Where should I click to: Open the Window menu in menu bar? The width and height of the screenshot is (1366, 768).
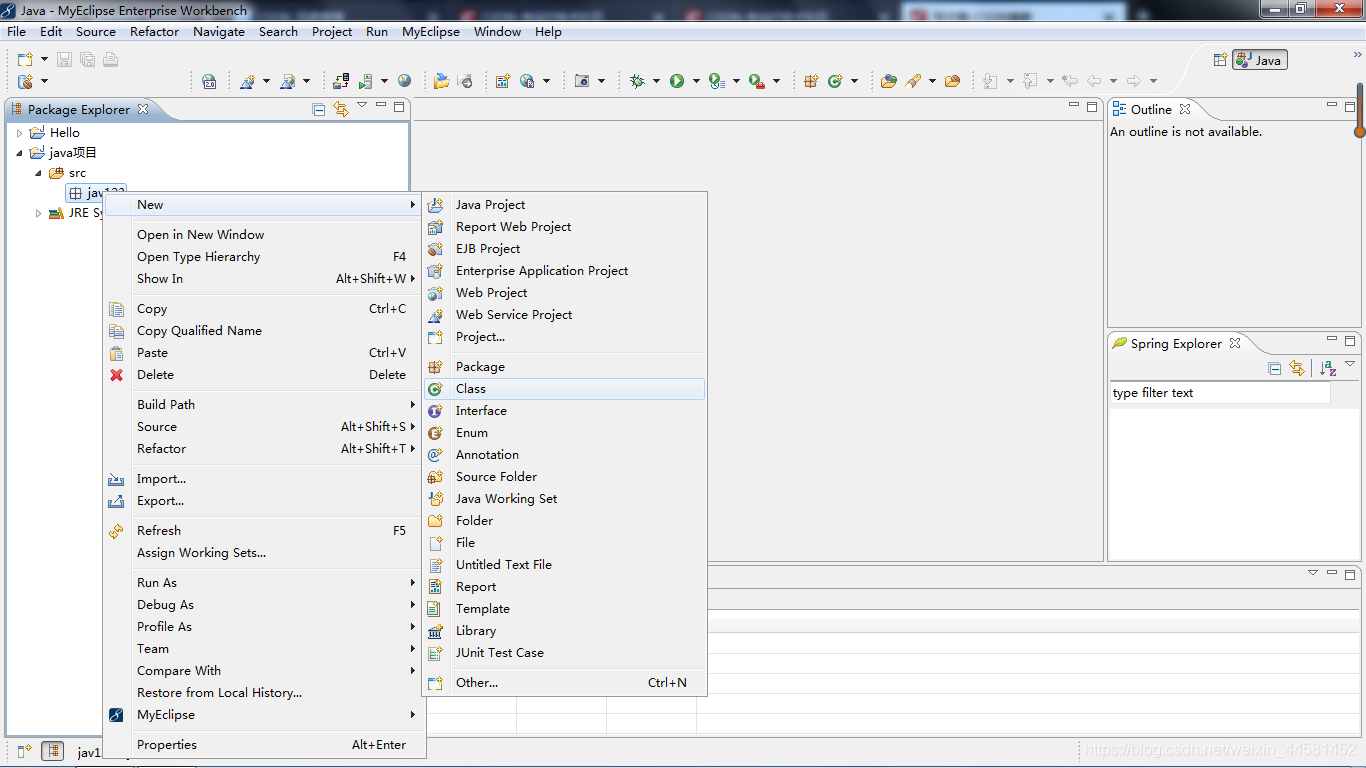[x=497, y=31]
